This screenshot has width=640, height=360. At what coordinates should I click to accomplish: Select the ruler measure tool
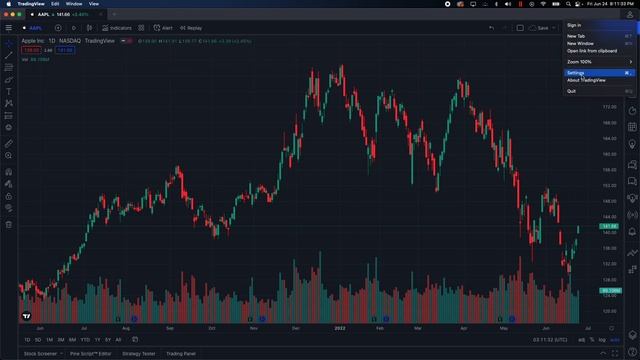click(x=9, y=143)
